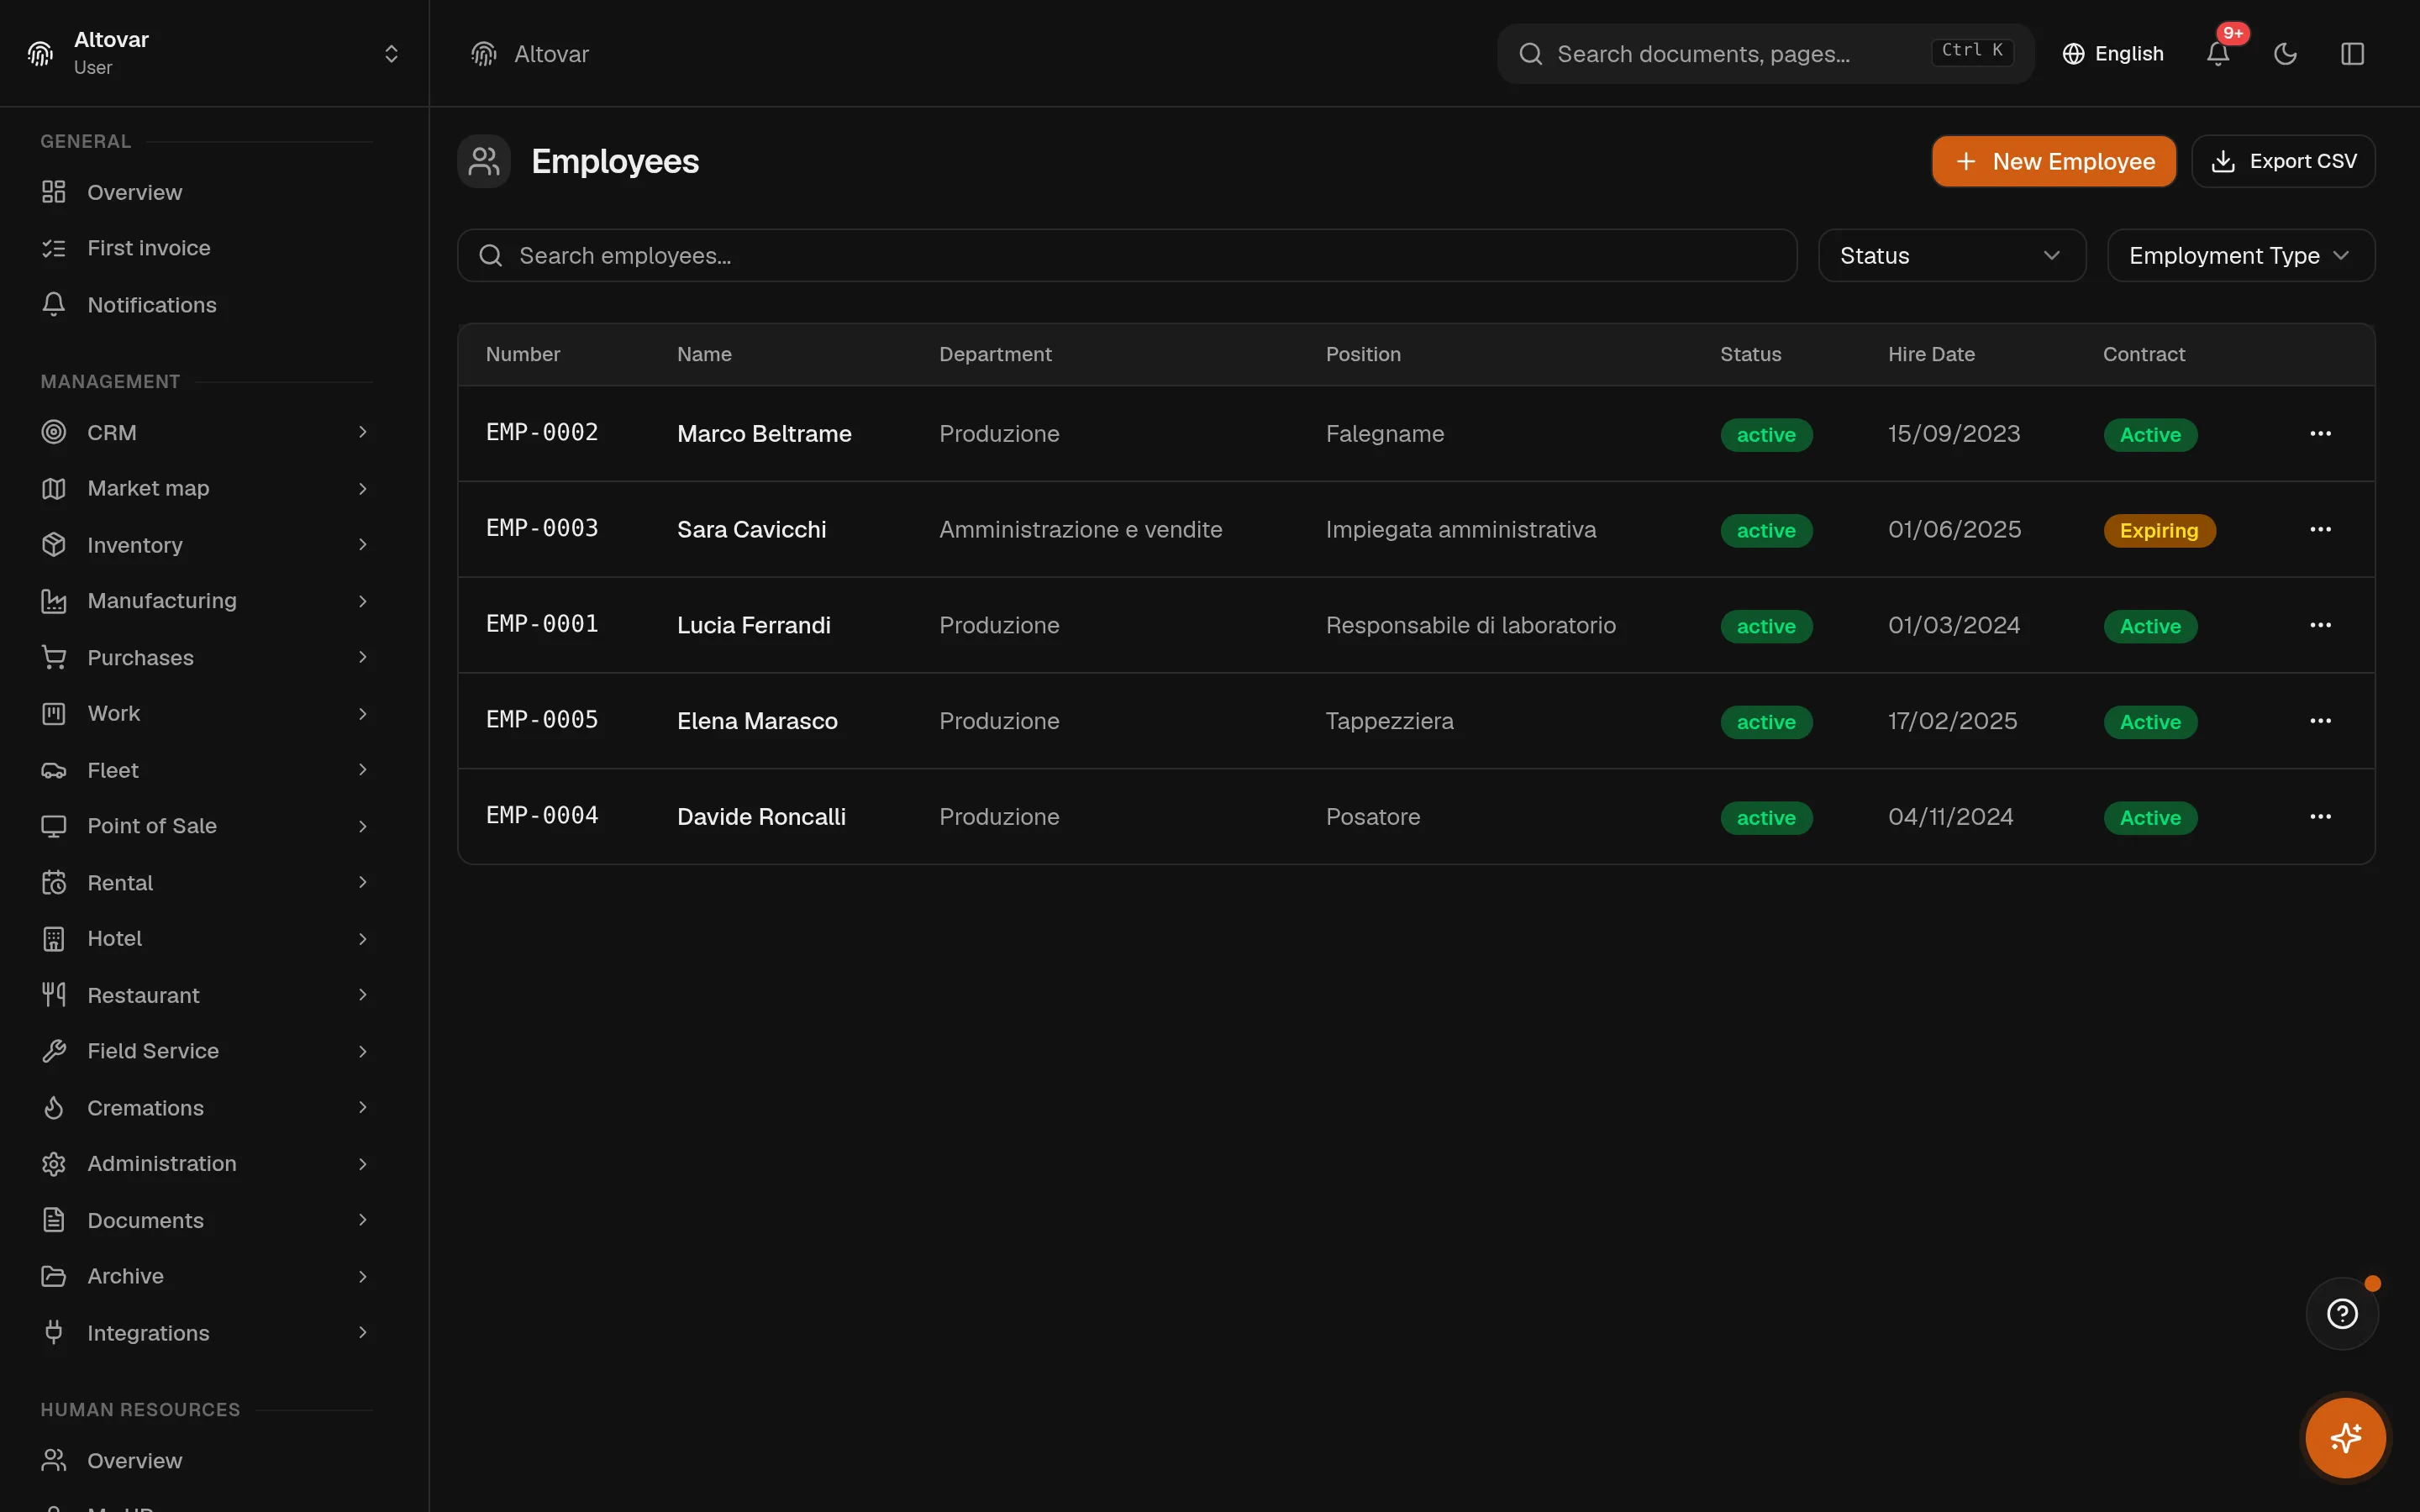Click the Cremations flame icon
The width and height of the screenshot is (2420, 1512).
tap(54, 1107)
